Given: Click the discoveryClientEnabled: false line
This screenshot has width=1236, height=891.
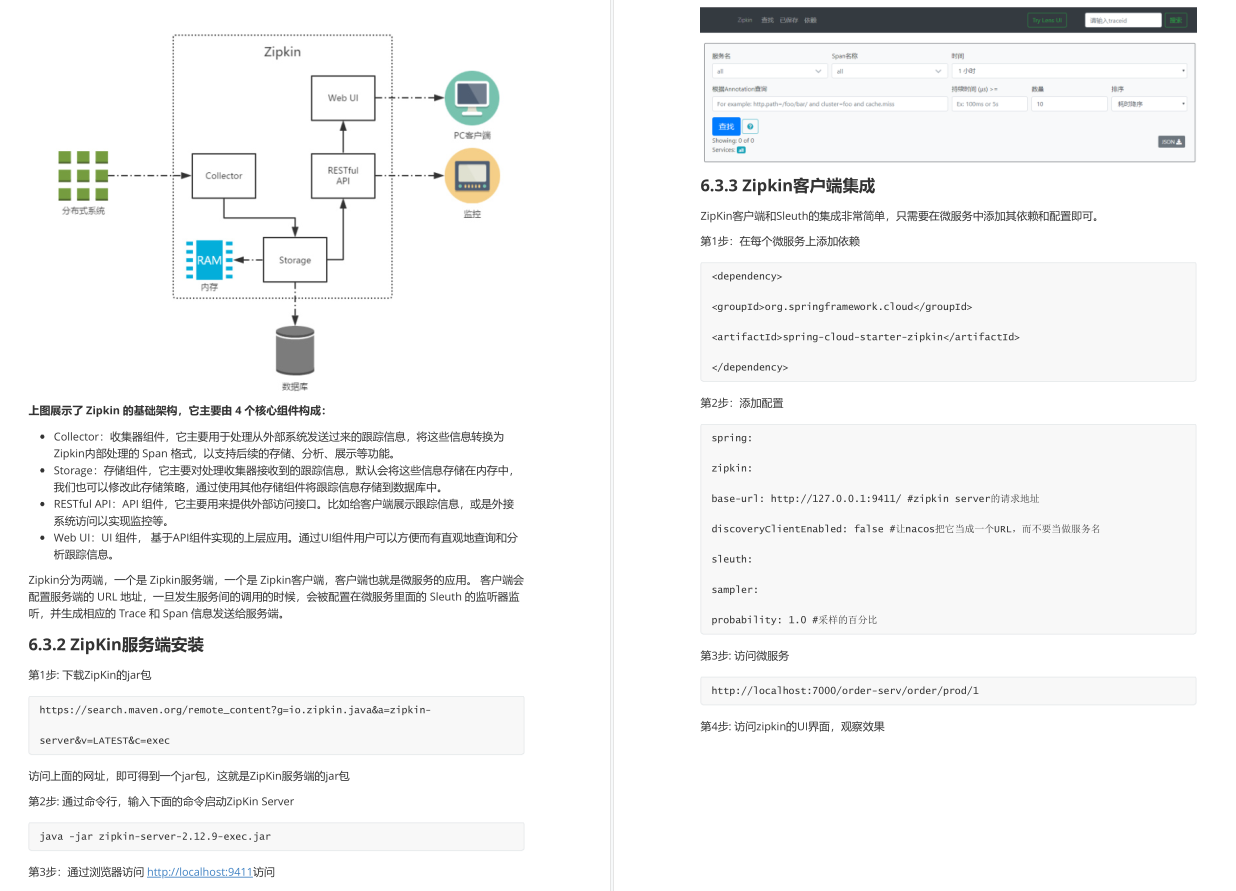Looking at the screenshot, I should point(905,528).
